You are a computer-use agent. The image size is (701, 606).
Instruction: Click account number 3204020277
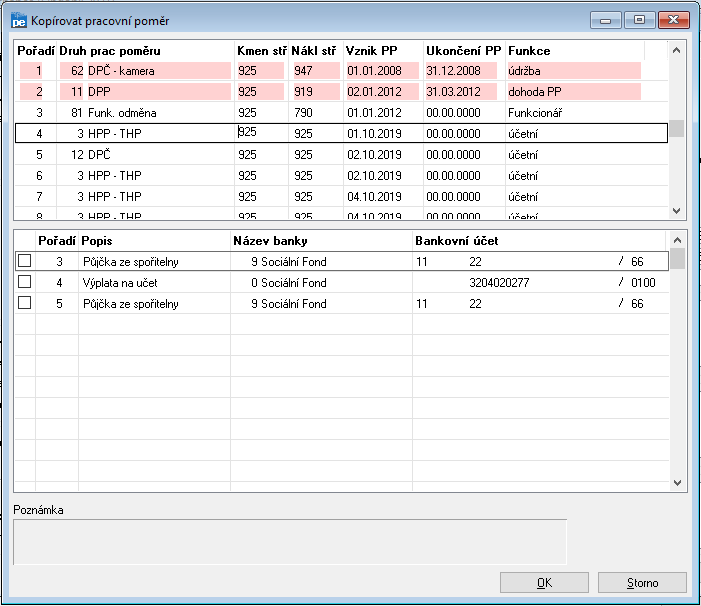499,282
